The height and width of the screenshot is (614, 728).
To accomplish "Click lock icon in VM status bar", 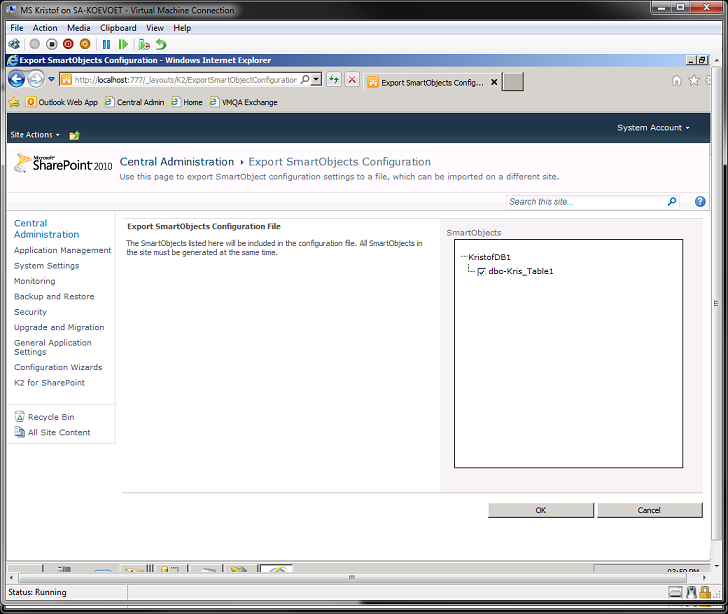I will 705,592.
